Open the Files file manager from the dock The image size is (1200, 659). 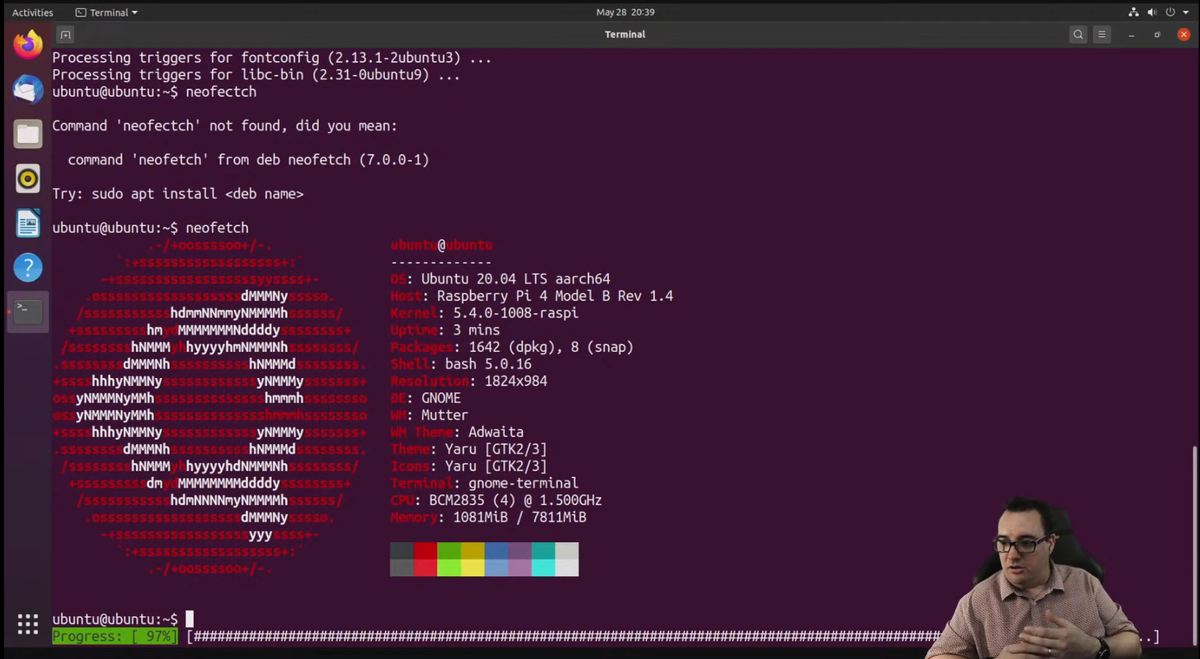click(x=27, y=133)
